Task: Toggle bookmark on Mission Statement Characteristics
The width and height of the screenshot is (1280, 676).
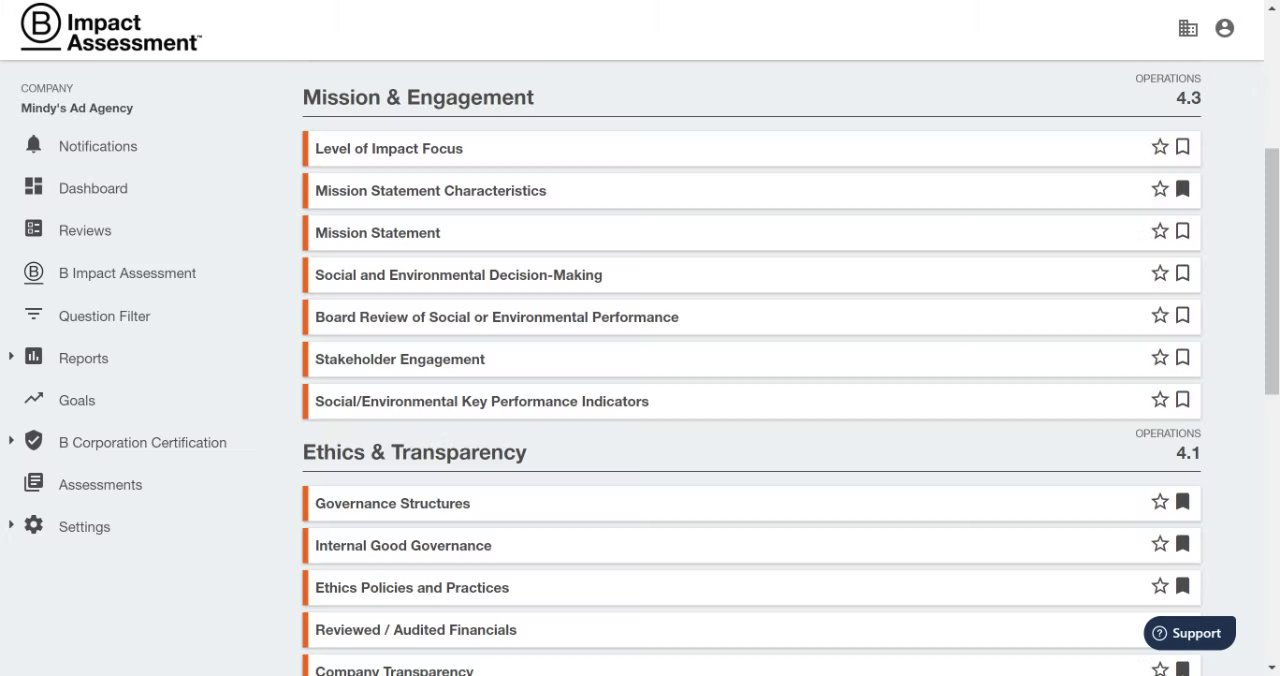Action: (x=1182, y=189)
